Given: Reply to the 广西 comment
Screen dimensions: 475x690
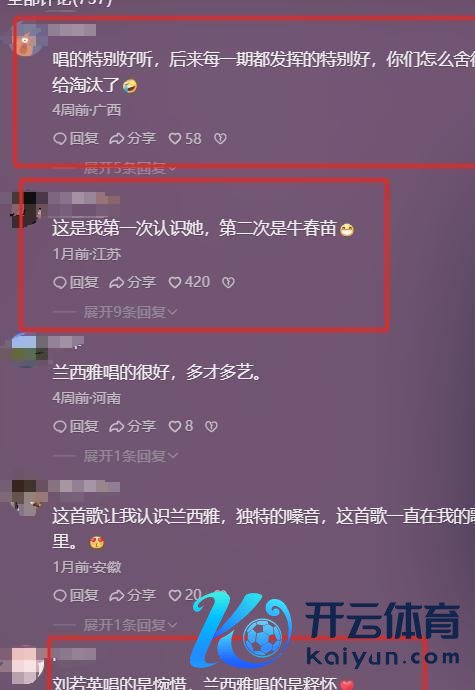Looking at the screenshot, I should 76,139.
